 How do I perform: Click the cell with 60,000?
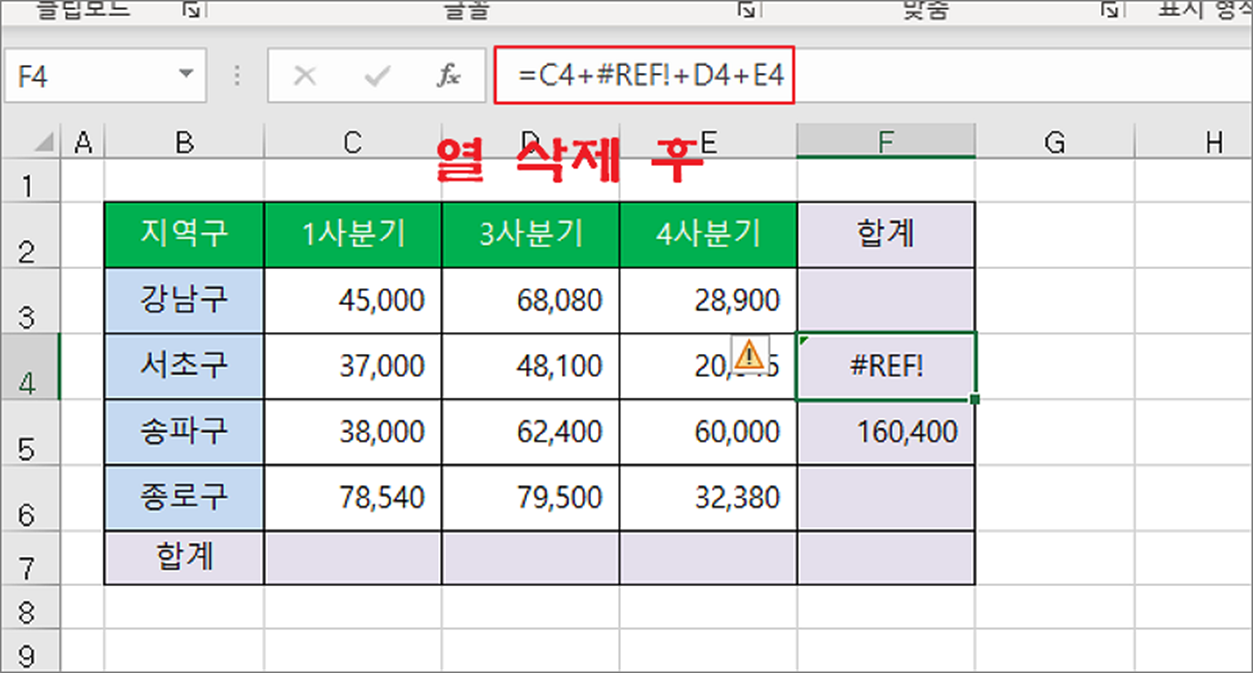[x=709, y=432]
